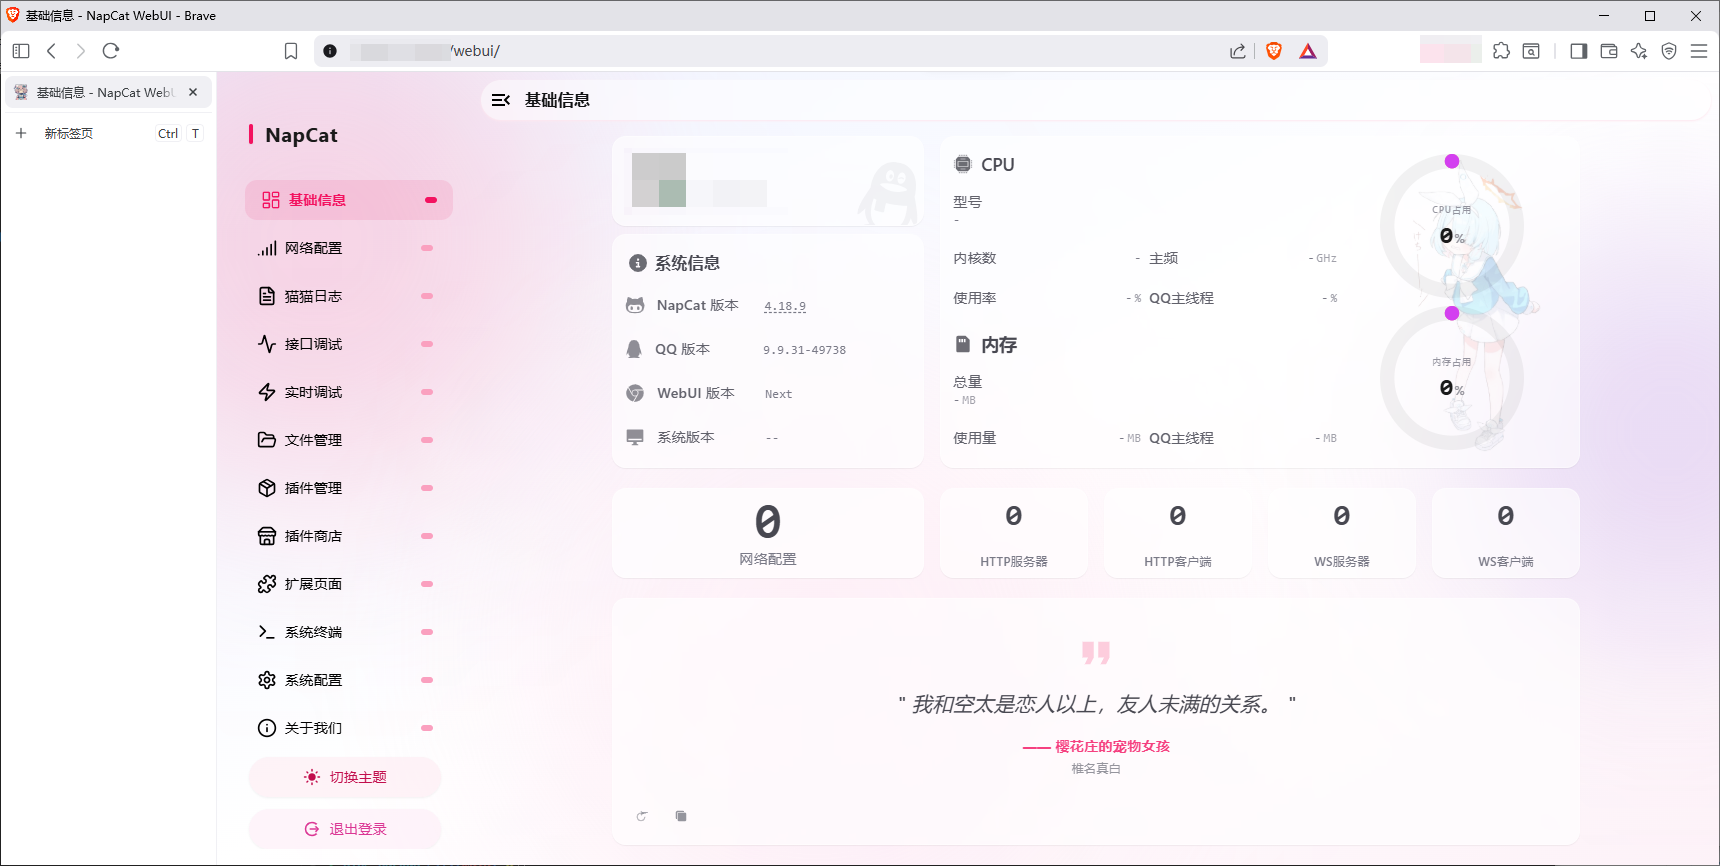The width and height of the screenshot is (1720, 866).
Task: Open Brave Shields lion icon
Action: 1274,51
